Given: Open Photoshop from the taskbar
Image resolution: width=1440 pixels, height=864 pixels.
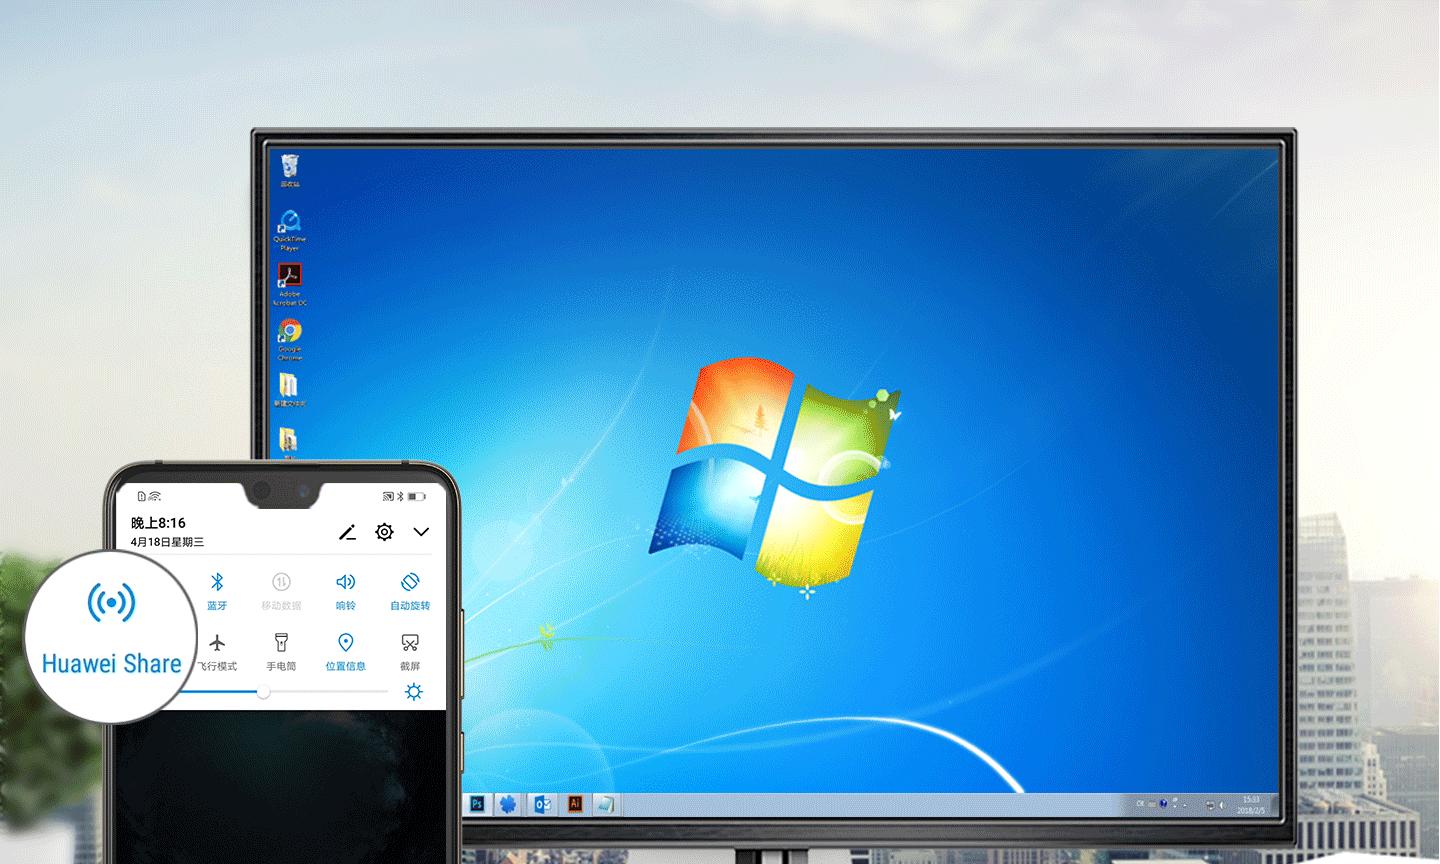Looking at the screenshot, I should click(x=477, y=804).
